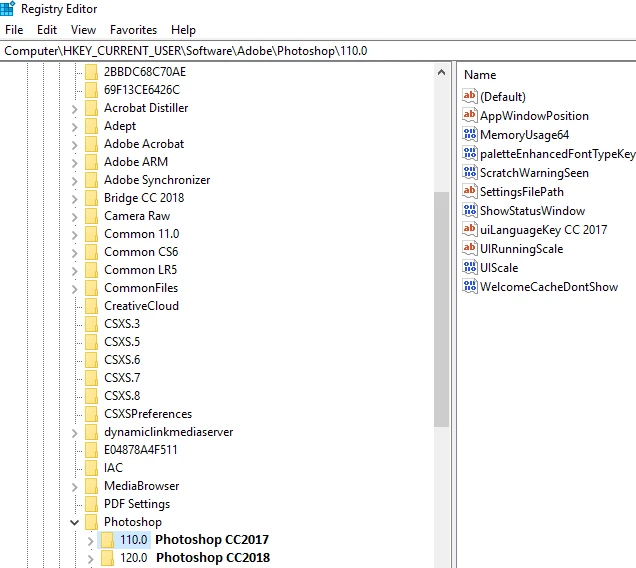This screenshot has width=636, height=568.
Task: Click the MemoryUsage64 binary value icon
Action: (470, 134)
